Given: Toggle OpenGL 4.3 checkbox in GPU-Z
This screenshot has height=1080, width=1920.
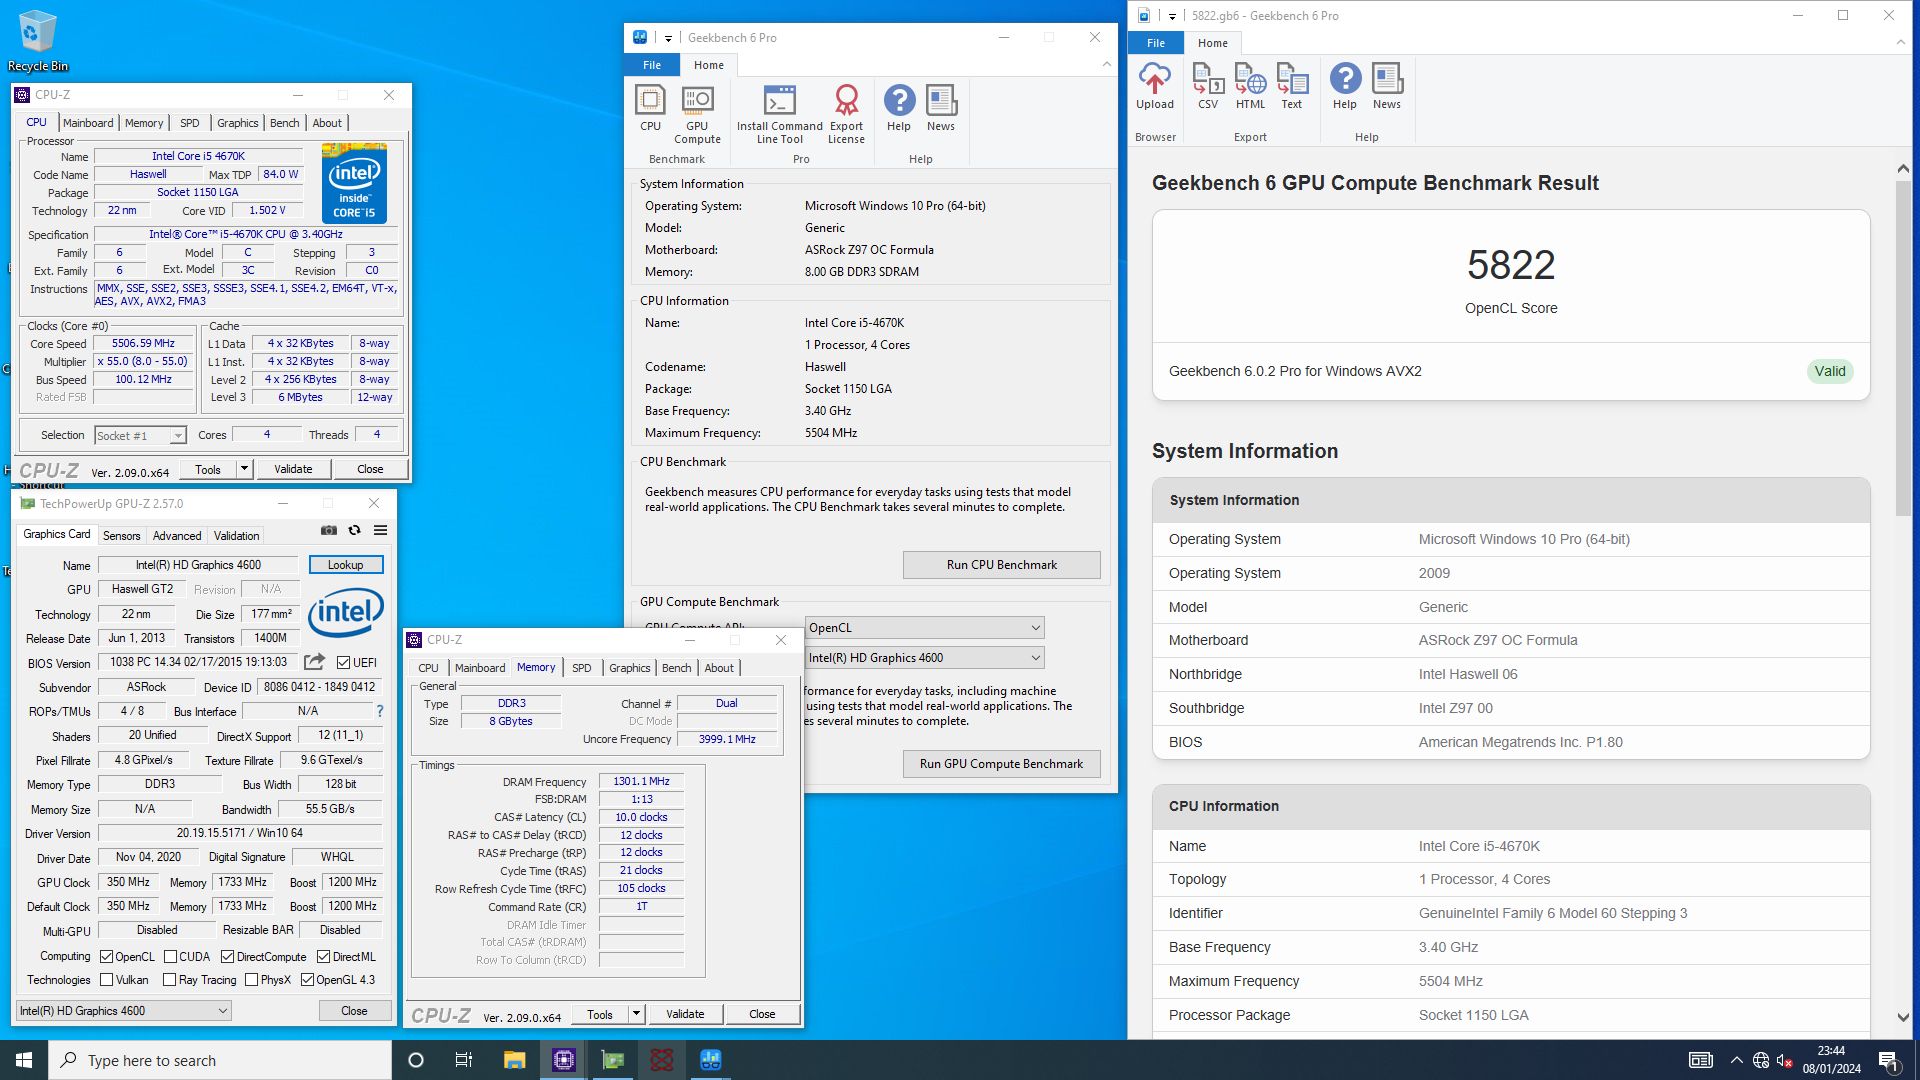Looking at the screenshot, I should pos(307,980).
